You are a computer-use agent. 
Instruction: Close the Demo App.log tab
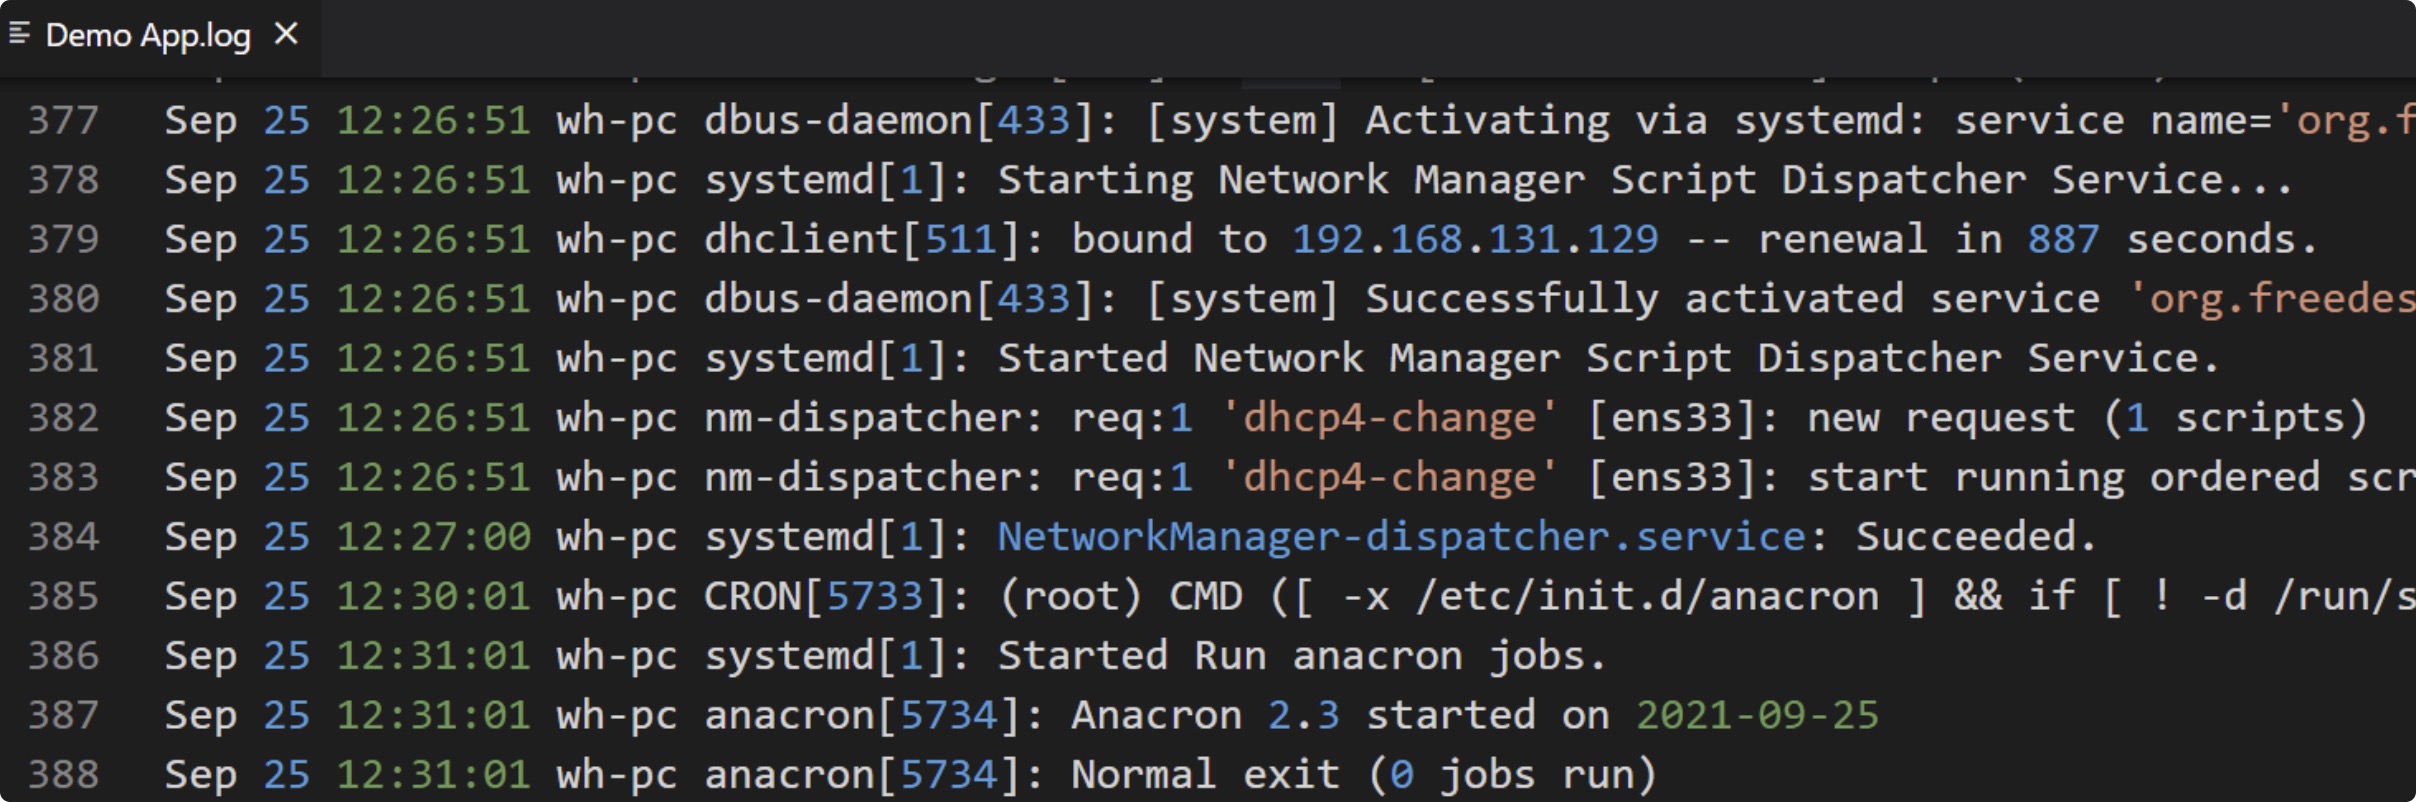point(286,35)
